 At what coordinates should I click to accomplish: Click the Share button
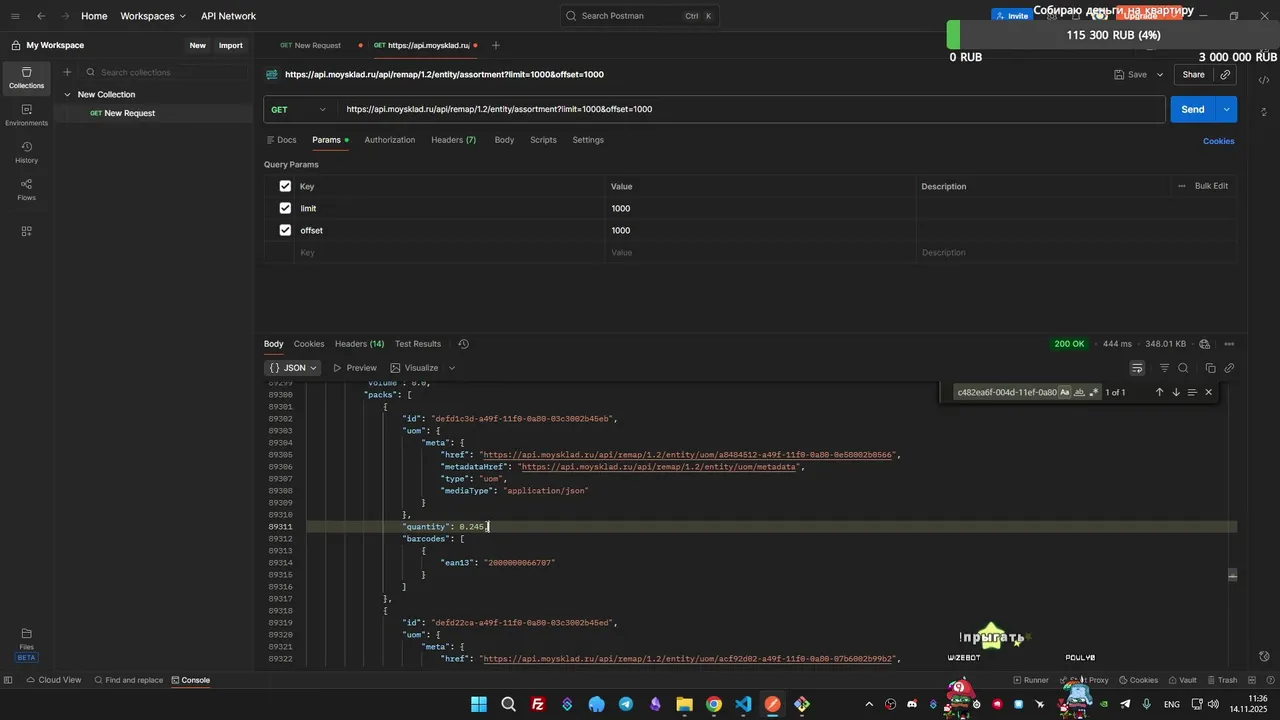(1193, 75)
